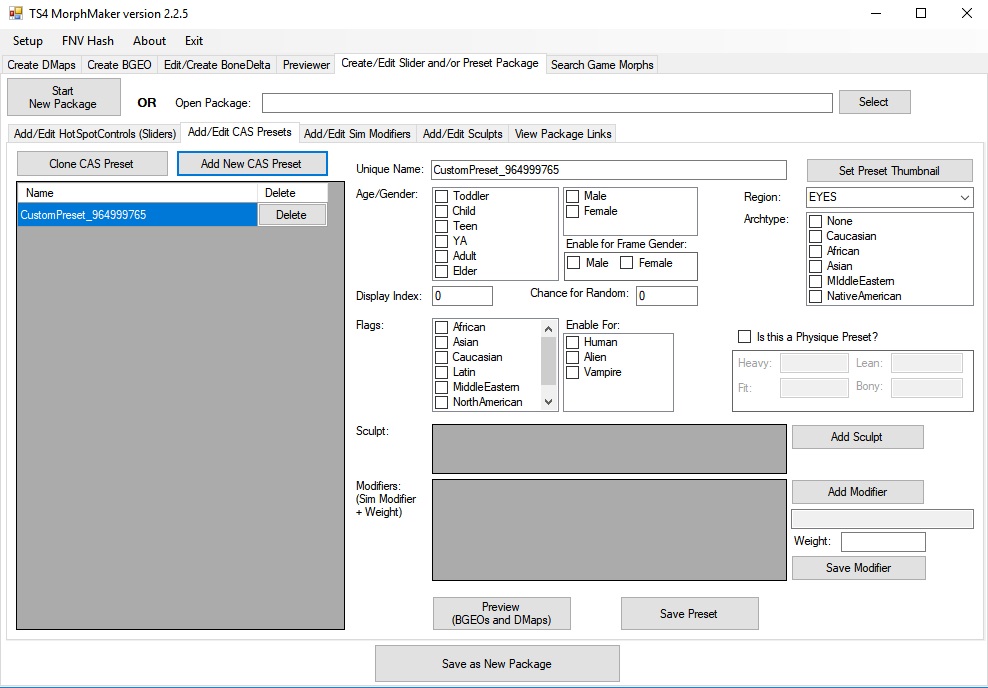Tick the Is this a Physique Preset checkbox
The height and width of the screenshot is (688, 988).
click(x=744, y=337)
